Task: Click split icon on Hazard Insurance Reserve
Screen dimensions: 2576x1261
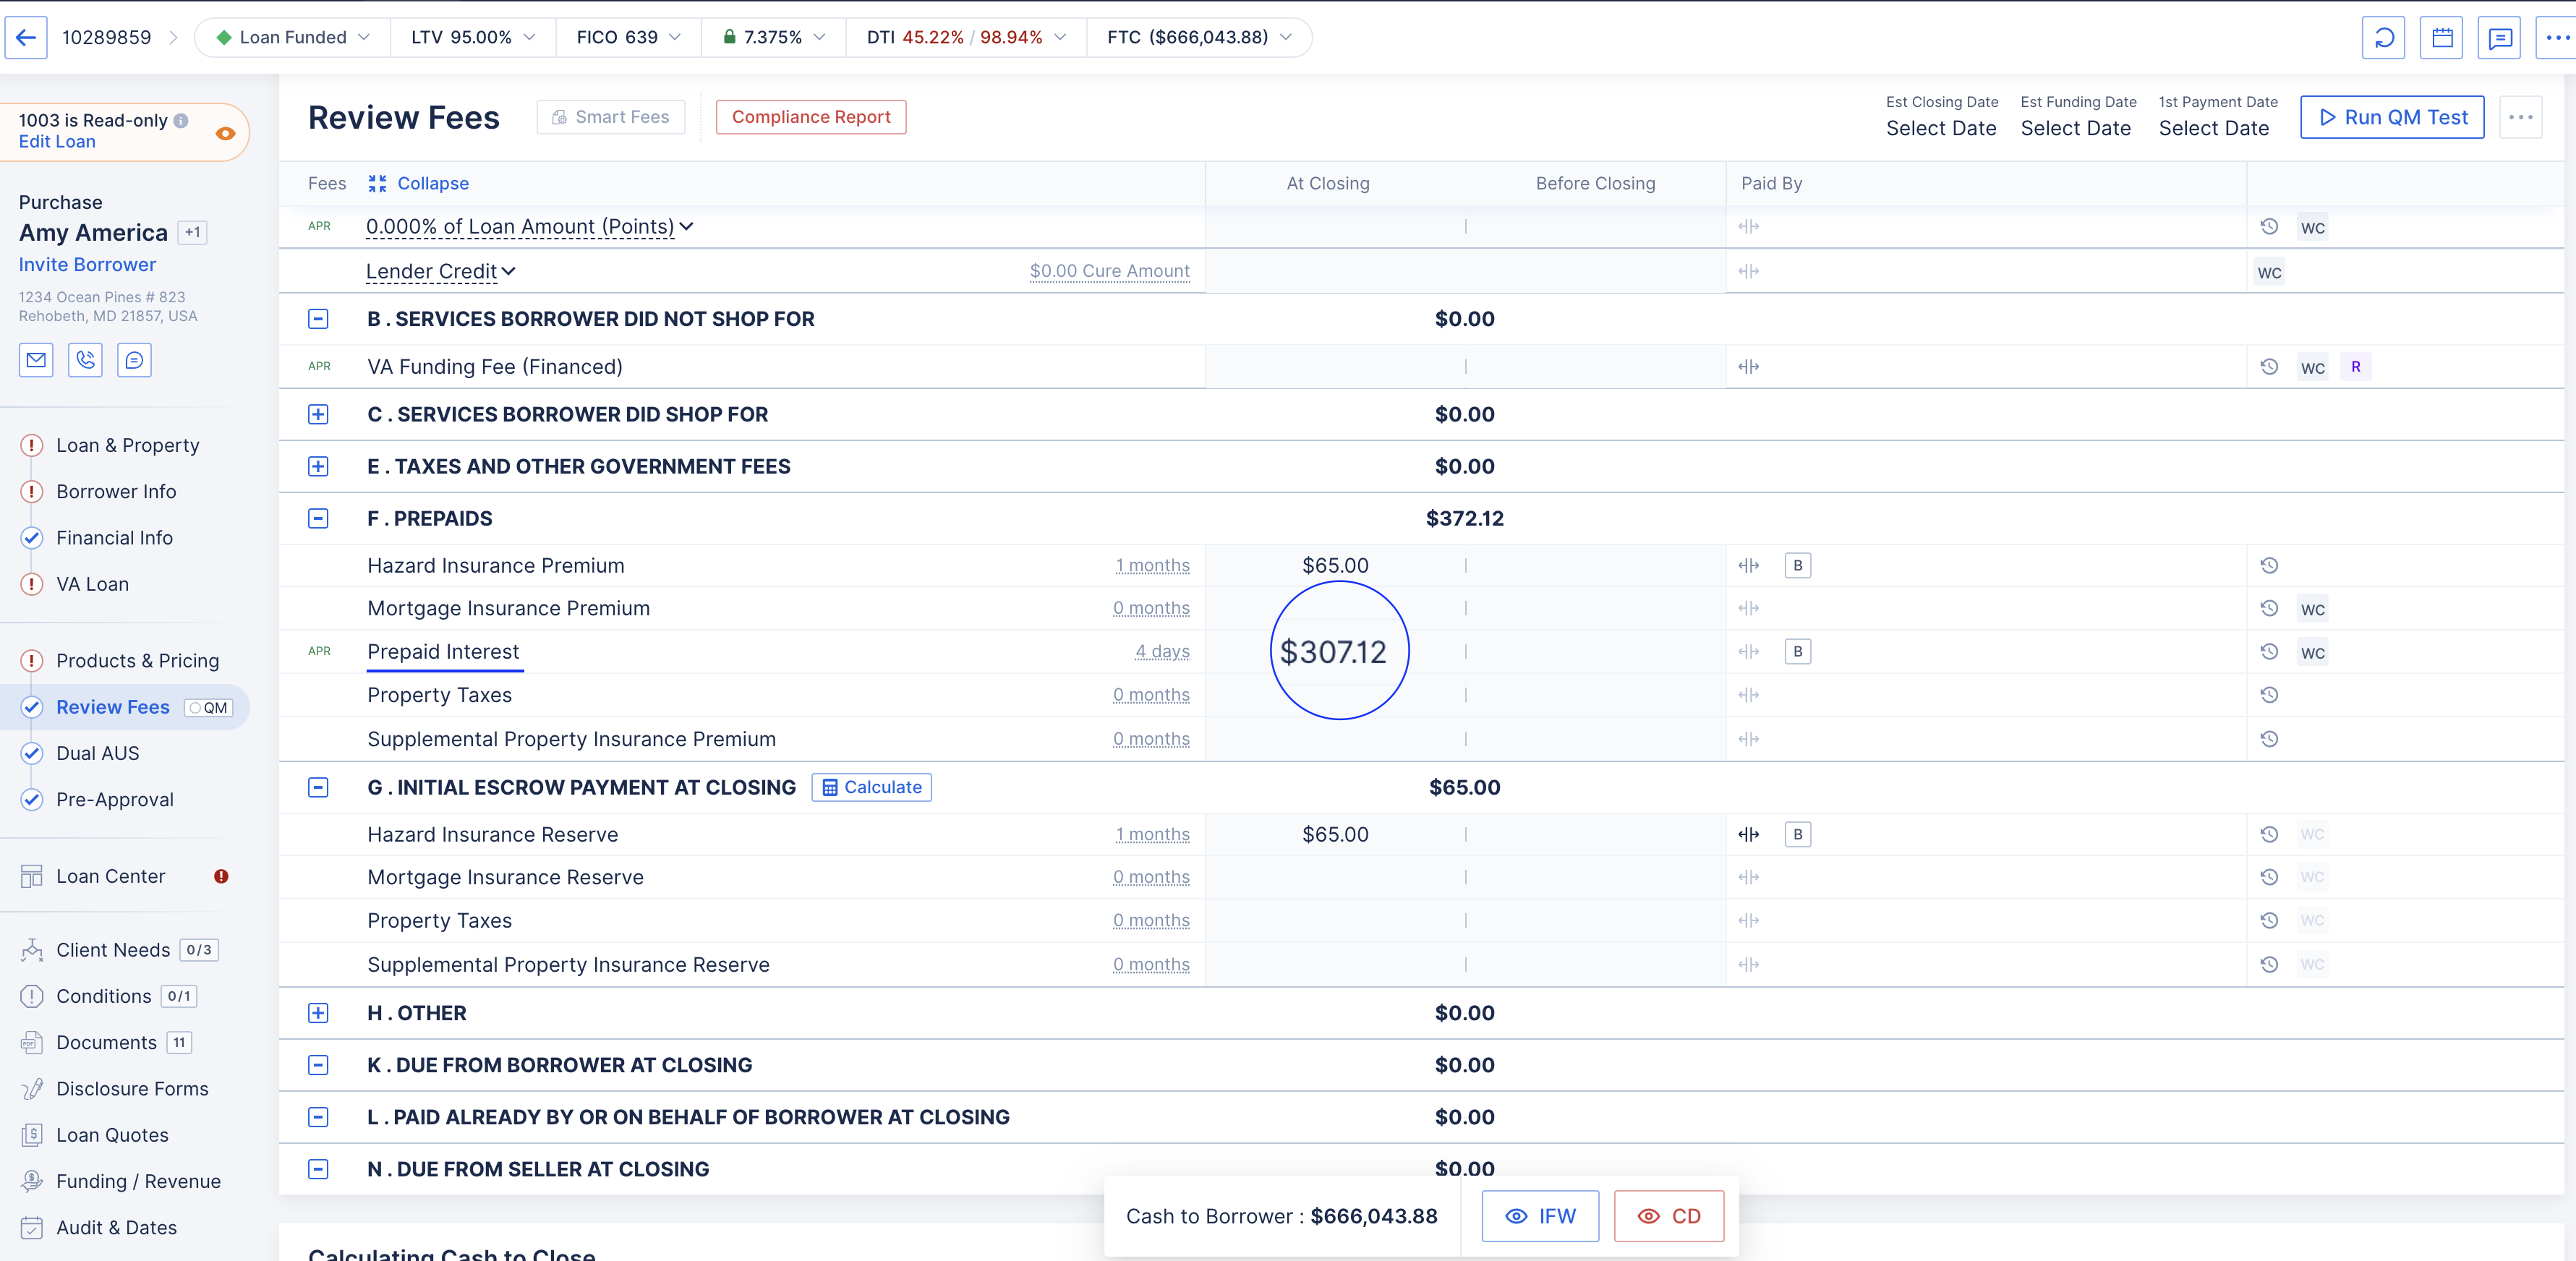Action: point(1748,835)
